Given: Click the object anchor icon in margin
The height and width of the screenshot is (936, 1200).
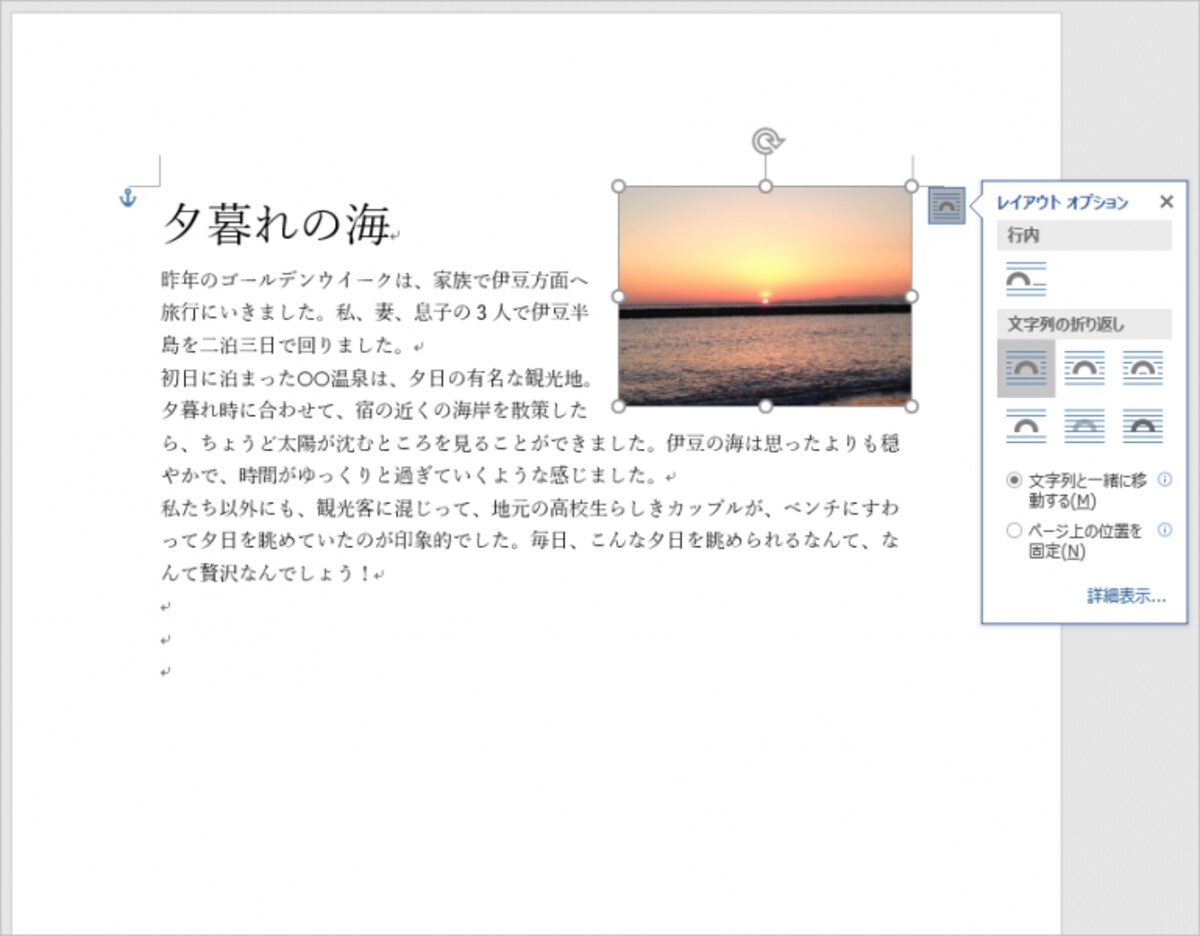Looking at the screenshot, I should tap(127, 198).
